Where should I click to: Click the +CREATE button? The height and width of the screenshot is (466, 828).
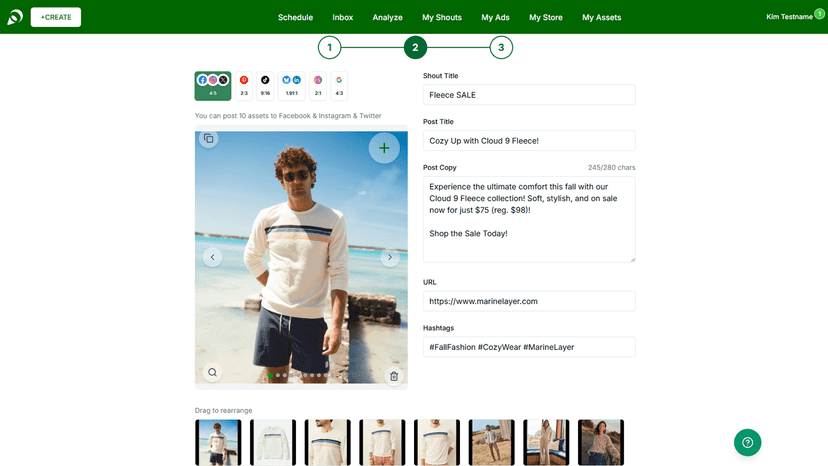pyautogui.click(x=55, y=17)
